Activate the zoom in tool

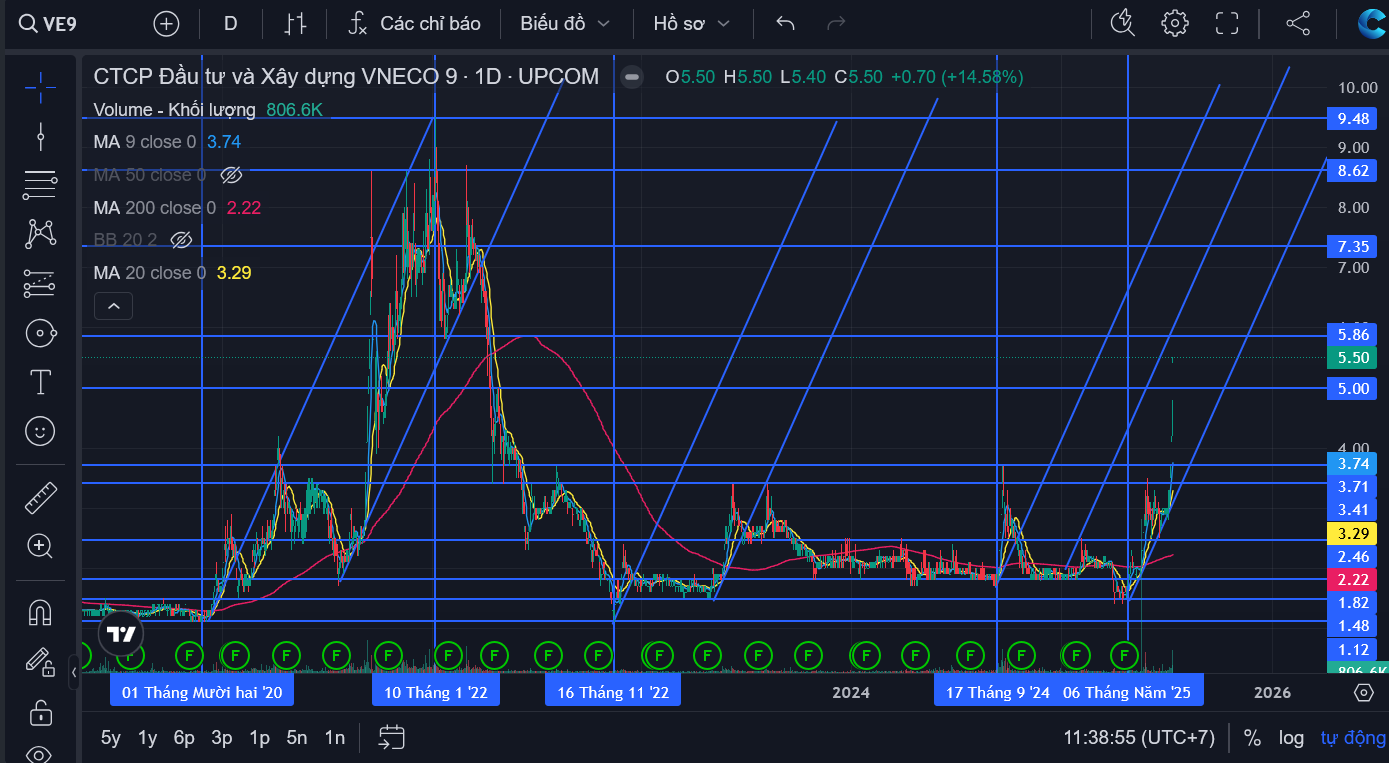[40, 545]
